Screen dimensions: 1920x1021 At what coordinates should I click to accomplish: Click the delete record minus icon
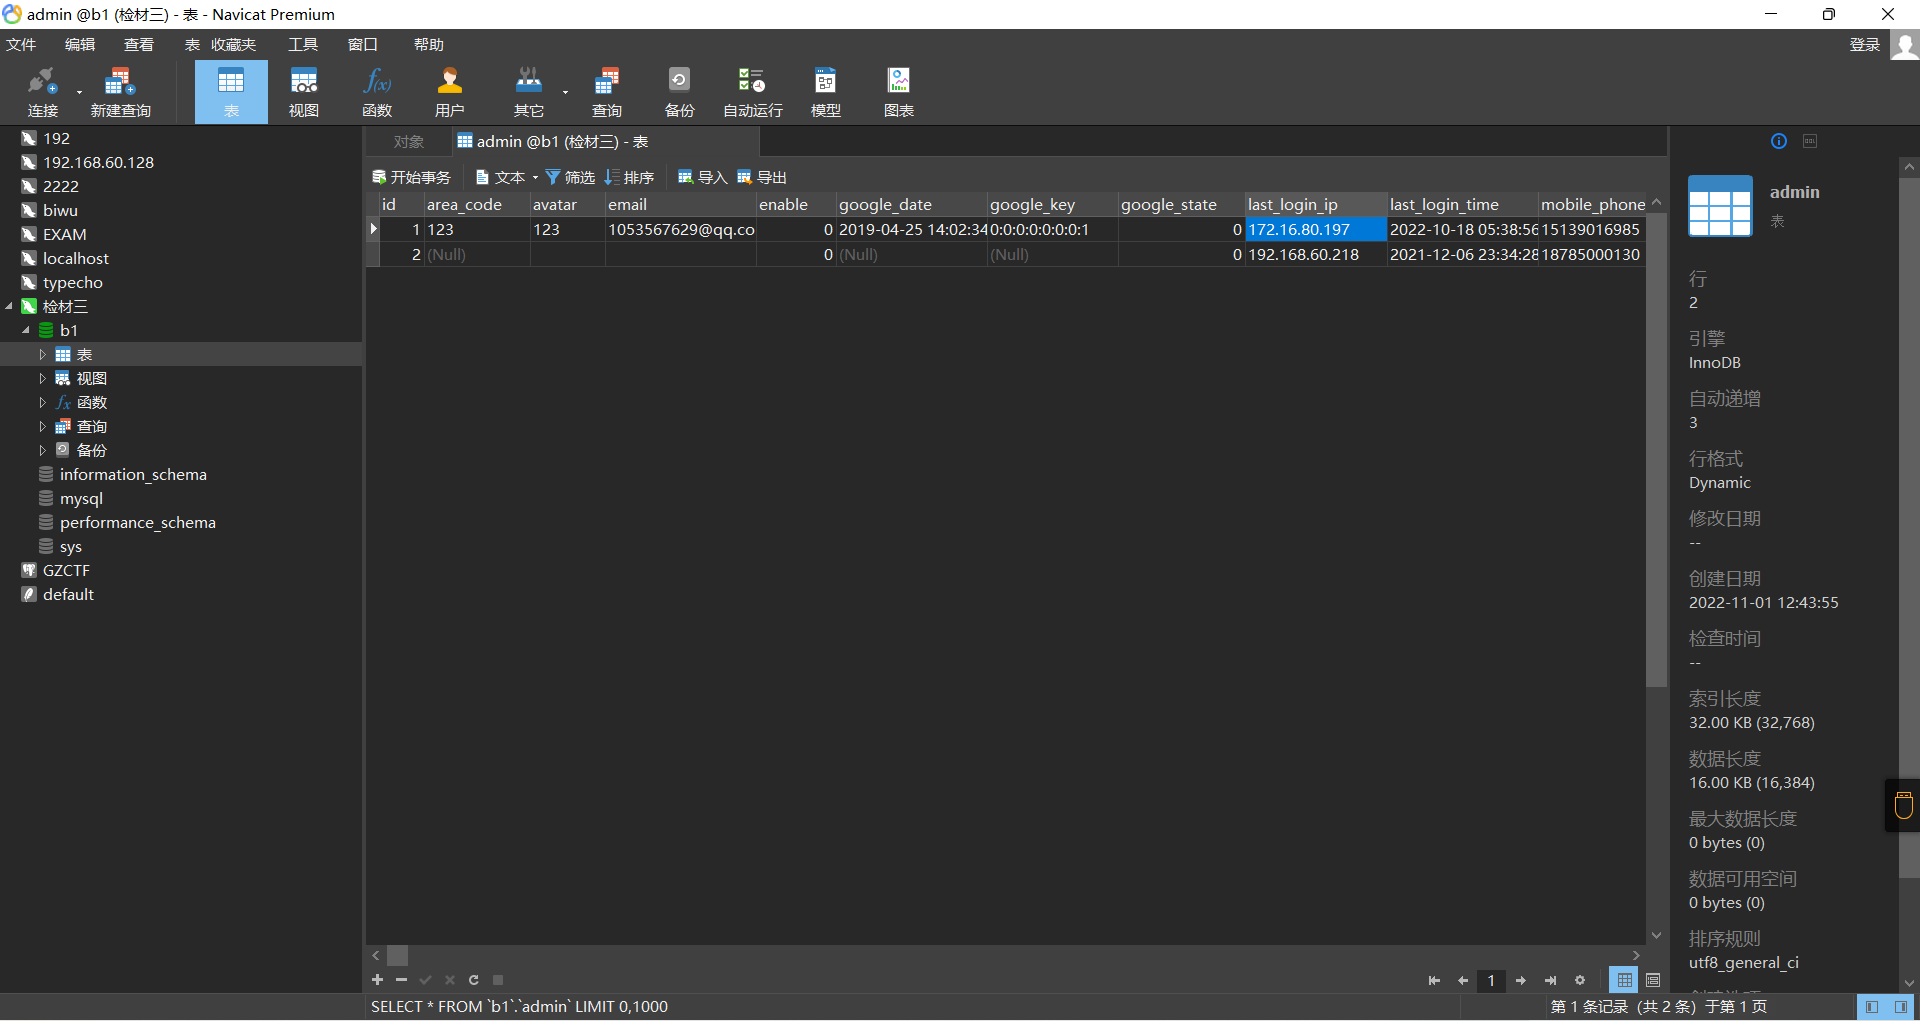(401, 980)
